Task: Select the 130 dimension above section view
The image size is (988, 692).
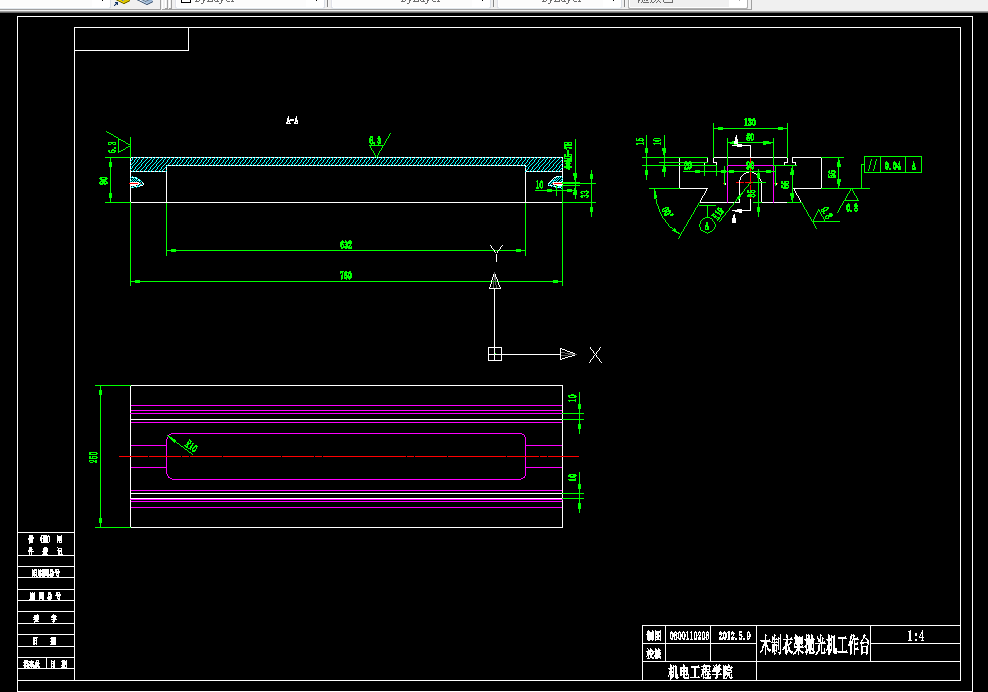Action: tap(750, 122)
